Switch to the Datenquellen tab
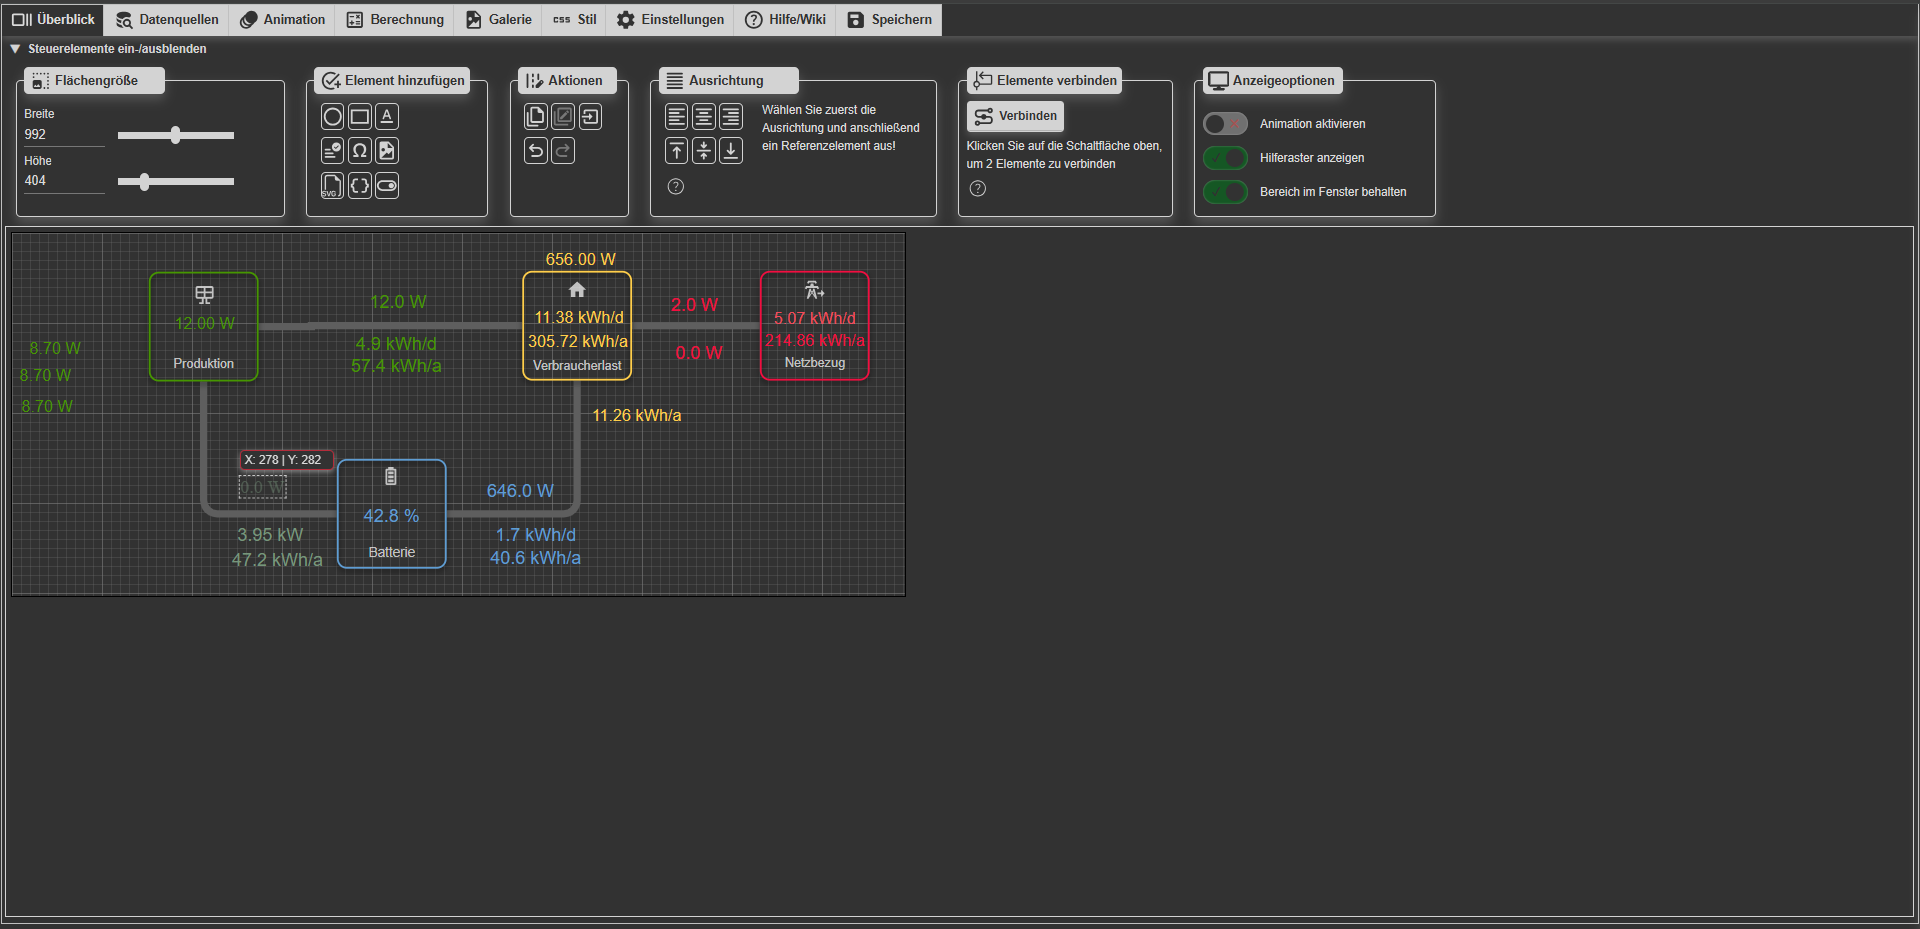This screenshot has width=1920, height=929. coord(167,20)
